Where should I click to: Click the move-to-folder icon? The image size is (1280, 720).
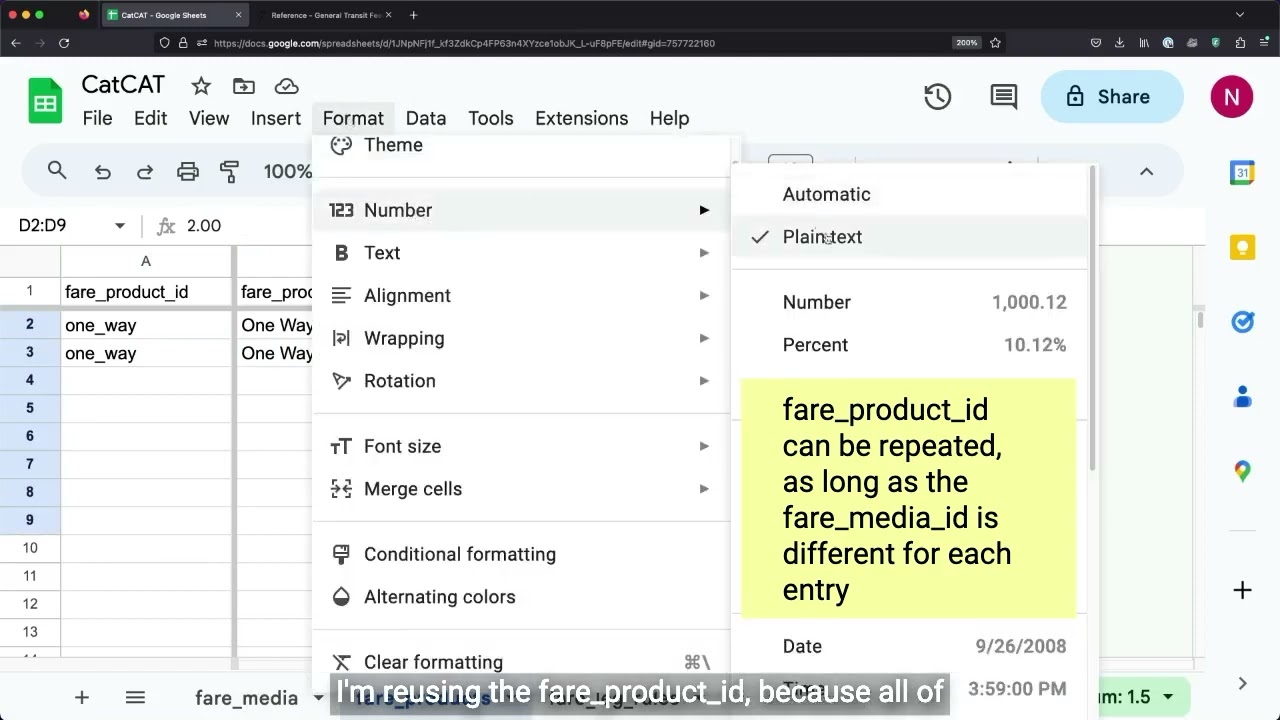[x=243, y=86]
